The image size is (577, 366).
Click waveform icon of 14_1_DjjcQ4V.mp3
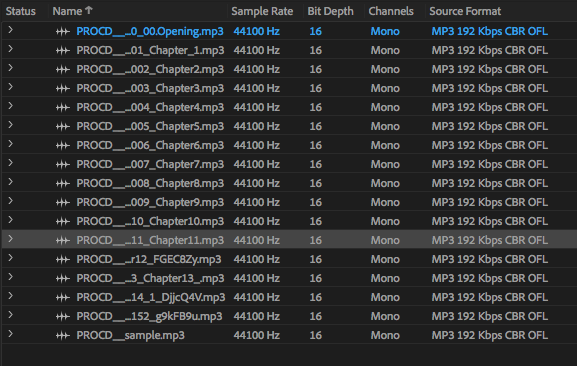[63, 298]
